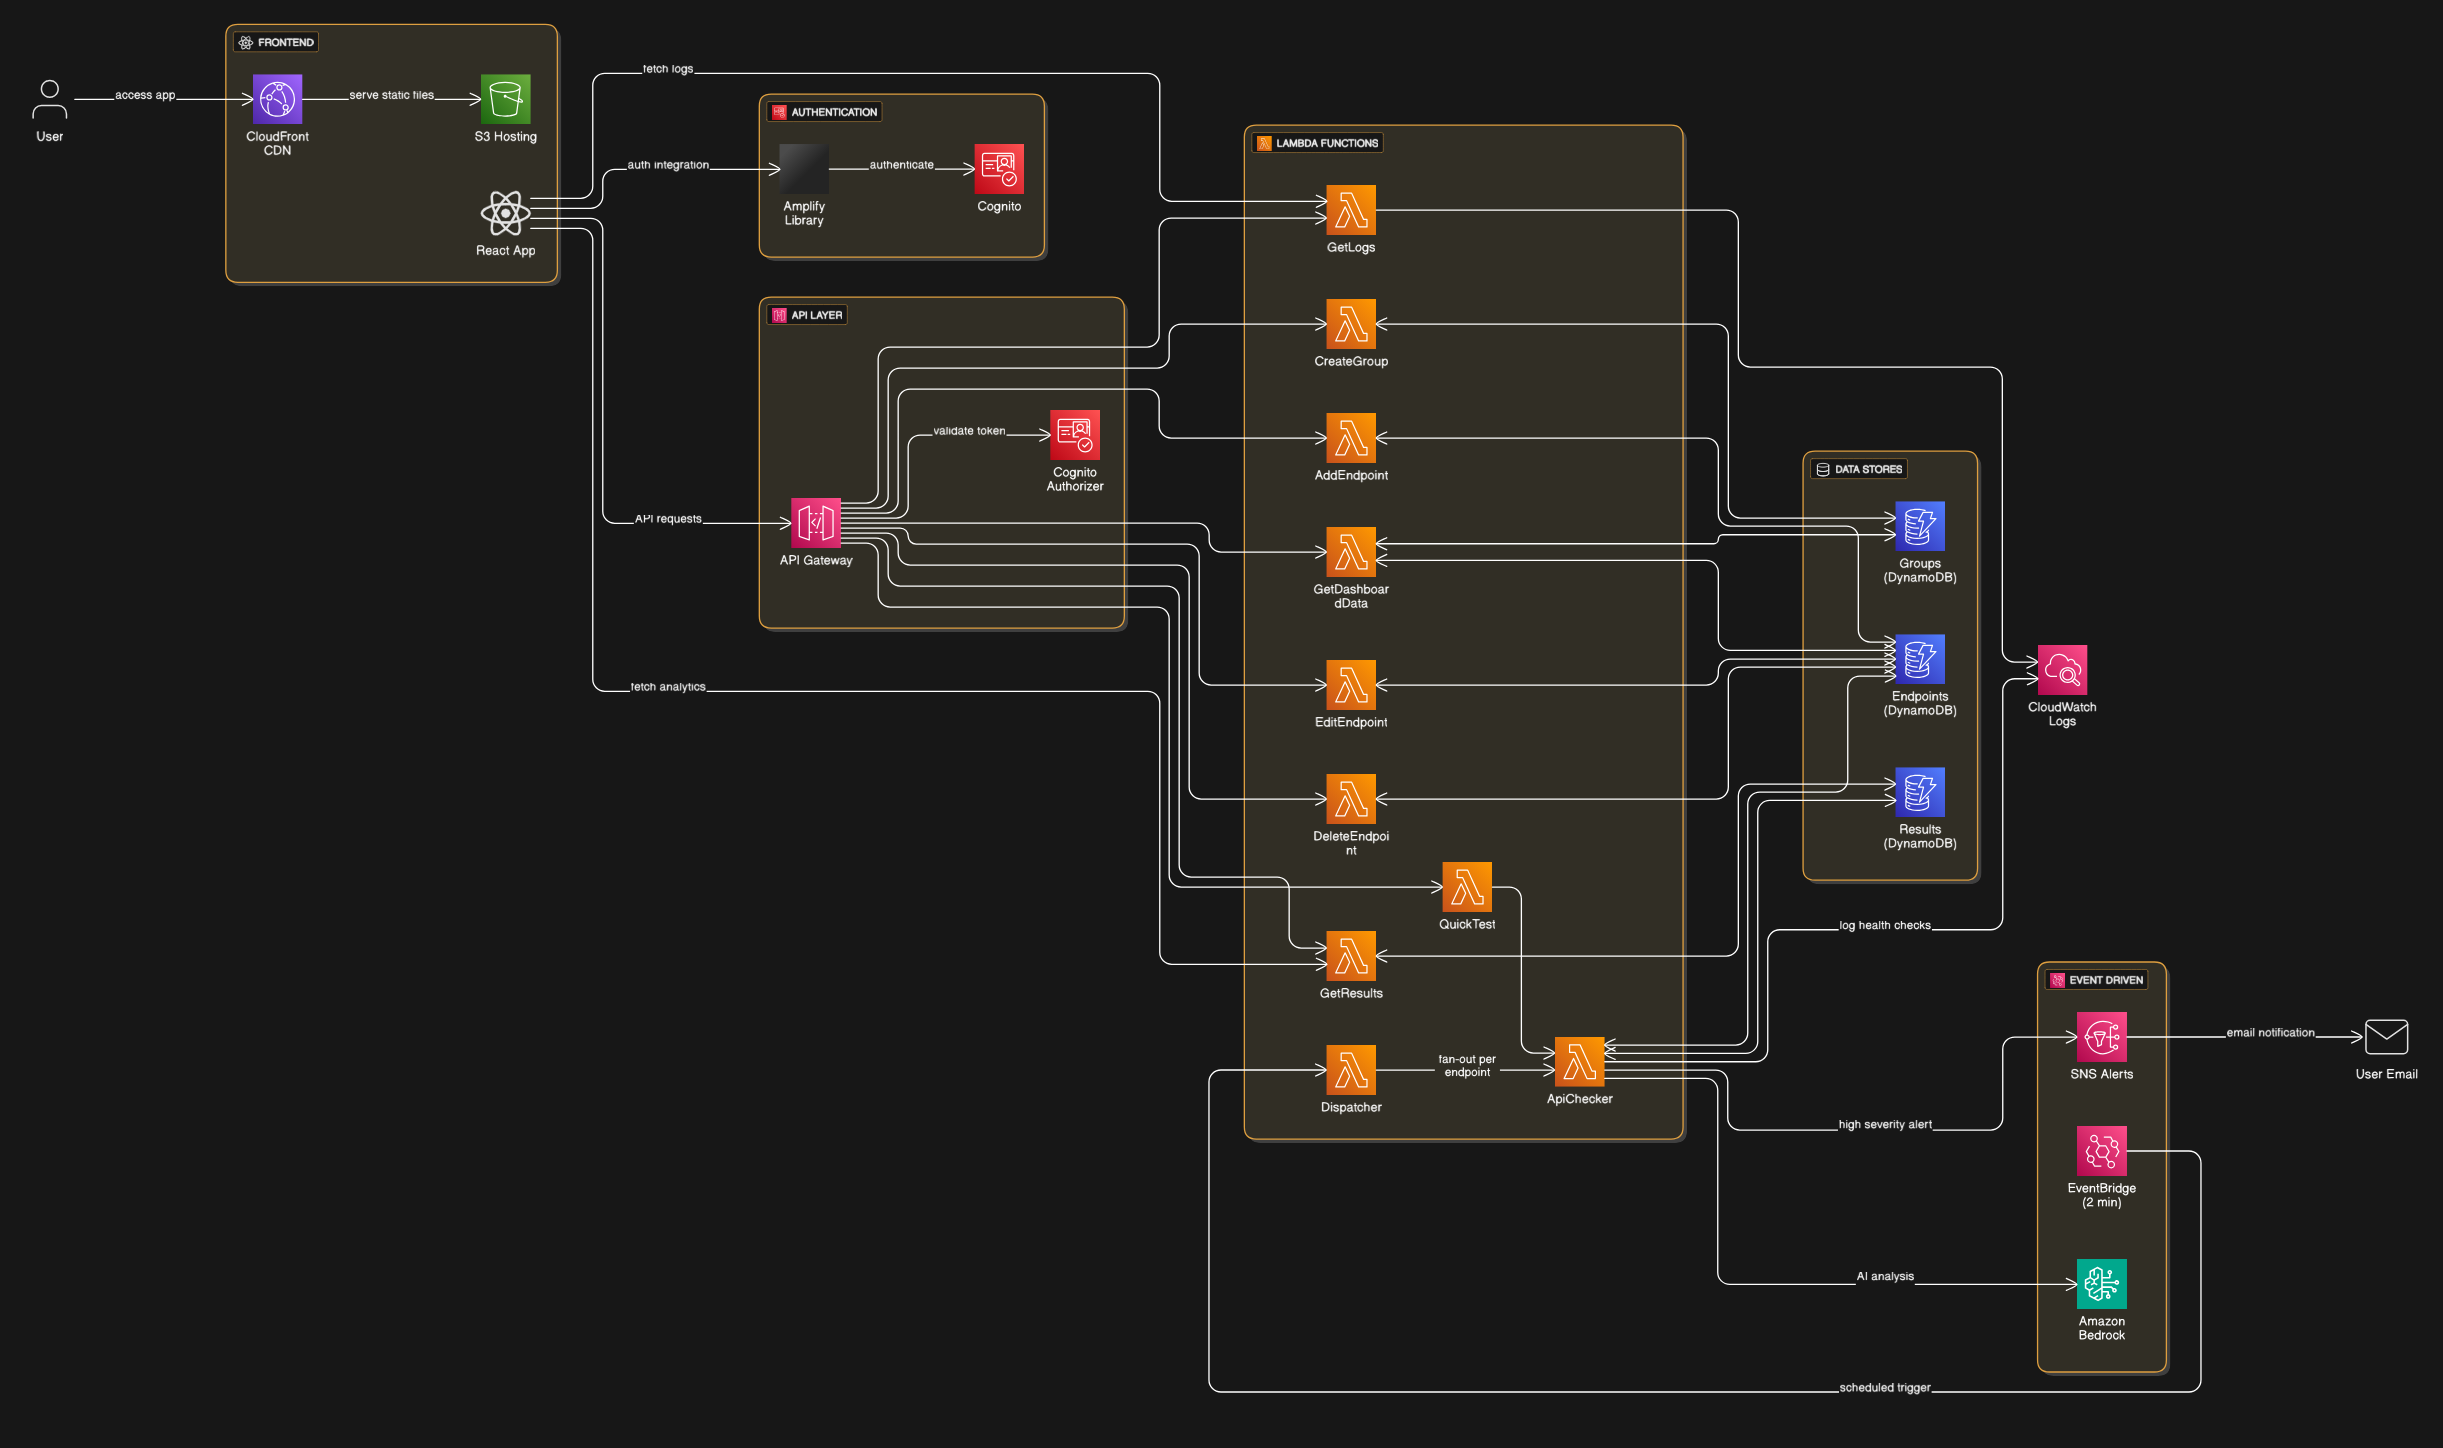Select the S3 Hosting bucket icon
The height and width of the screenshot is (1448, 2443).
click(x=505, y=99)
